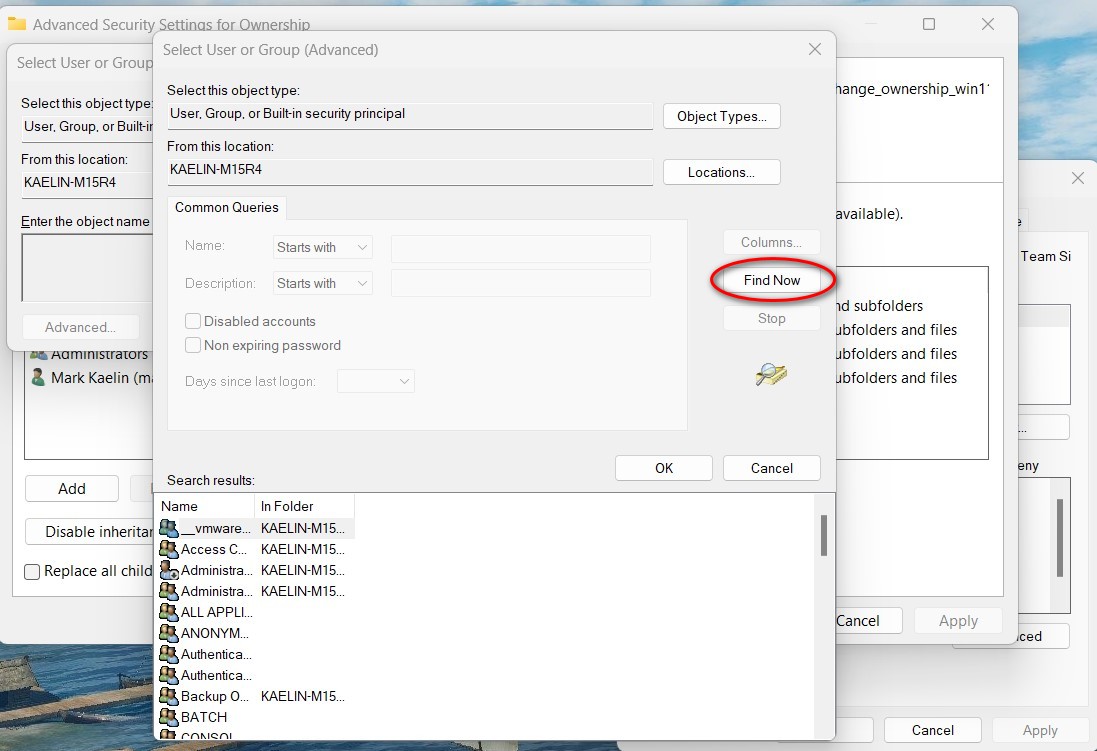Select the Backup Operators group icon
The image size is (1097, 751).
(x=168, y=696)
